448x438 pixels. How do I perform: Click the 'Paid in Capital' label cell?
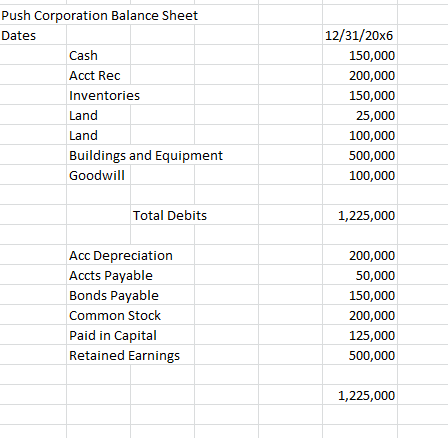pyautogui.click(x=113, y=336)
